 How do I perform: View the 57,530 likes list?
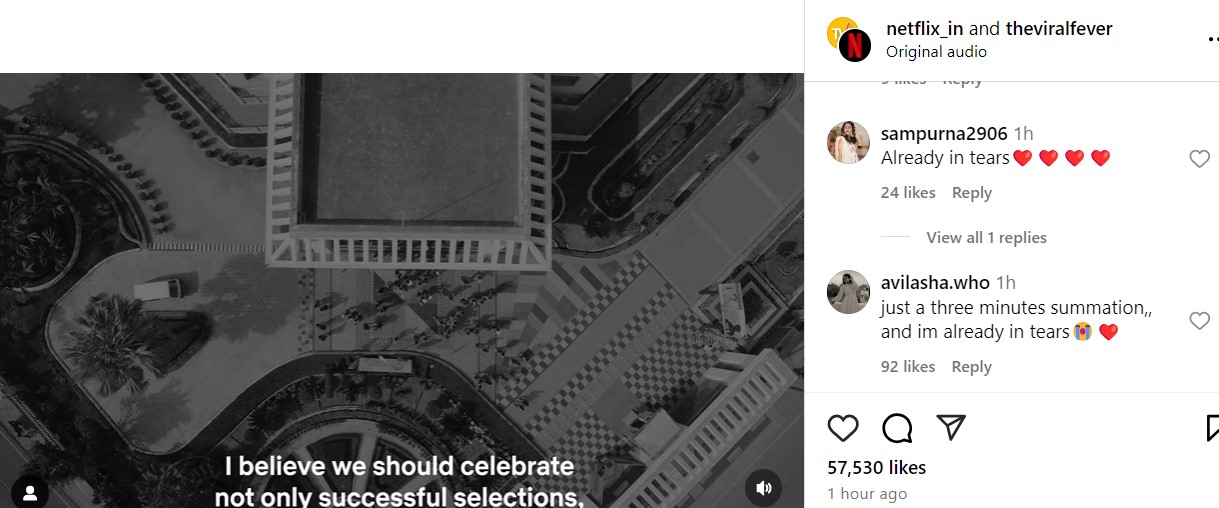click(877, 467)
